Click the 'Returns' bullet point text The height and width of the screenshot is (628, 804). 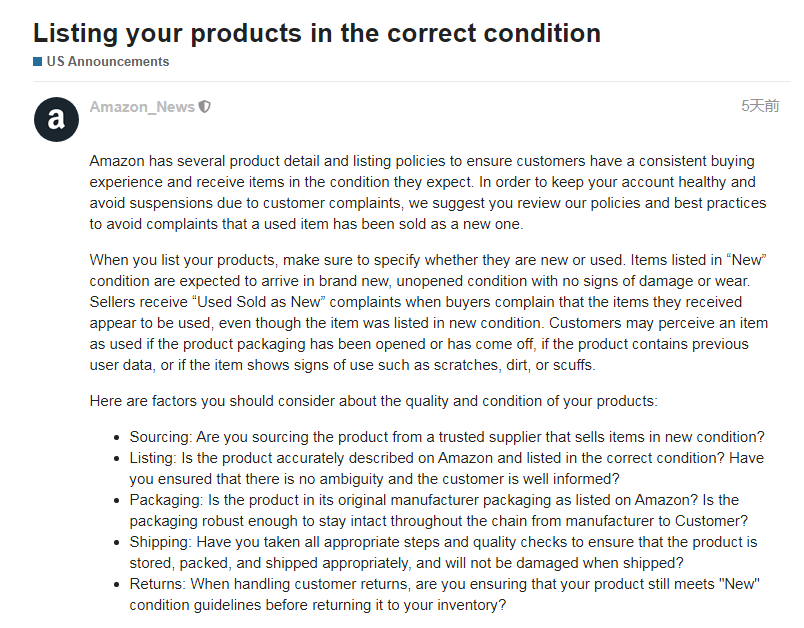445,594
